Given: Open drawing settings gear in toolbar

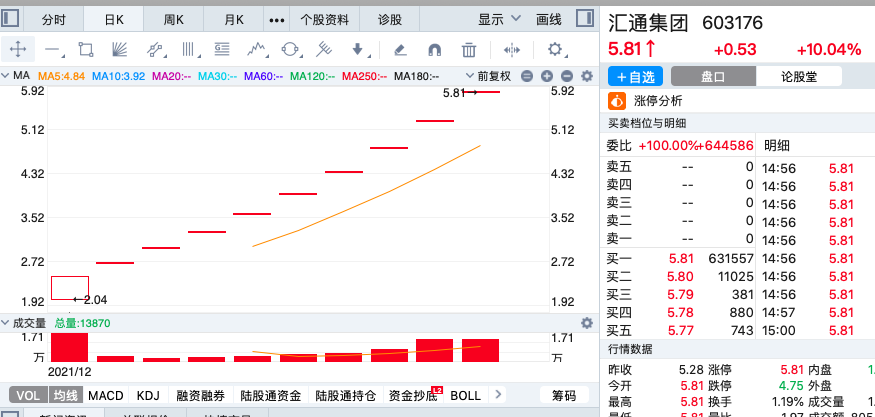Looking at the screenshot, I should [x=555, y=49].
